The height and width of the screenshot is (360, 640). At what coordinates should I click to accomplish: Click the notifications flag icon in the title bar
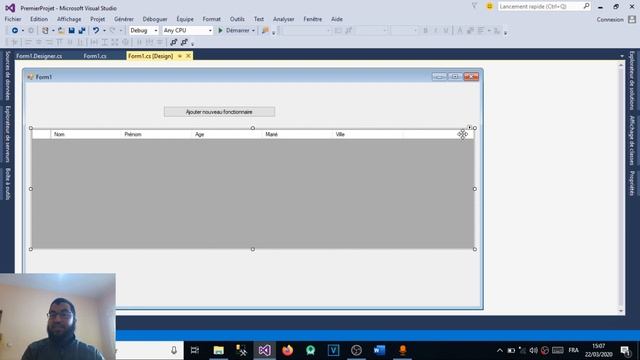(x=474, y=6)
